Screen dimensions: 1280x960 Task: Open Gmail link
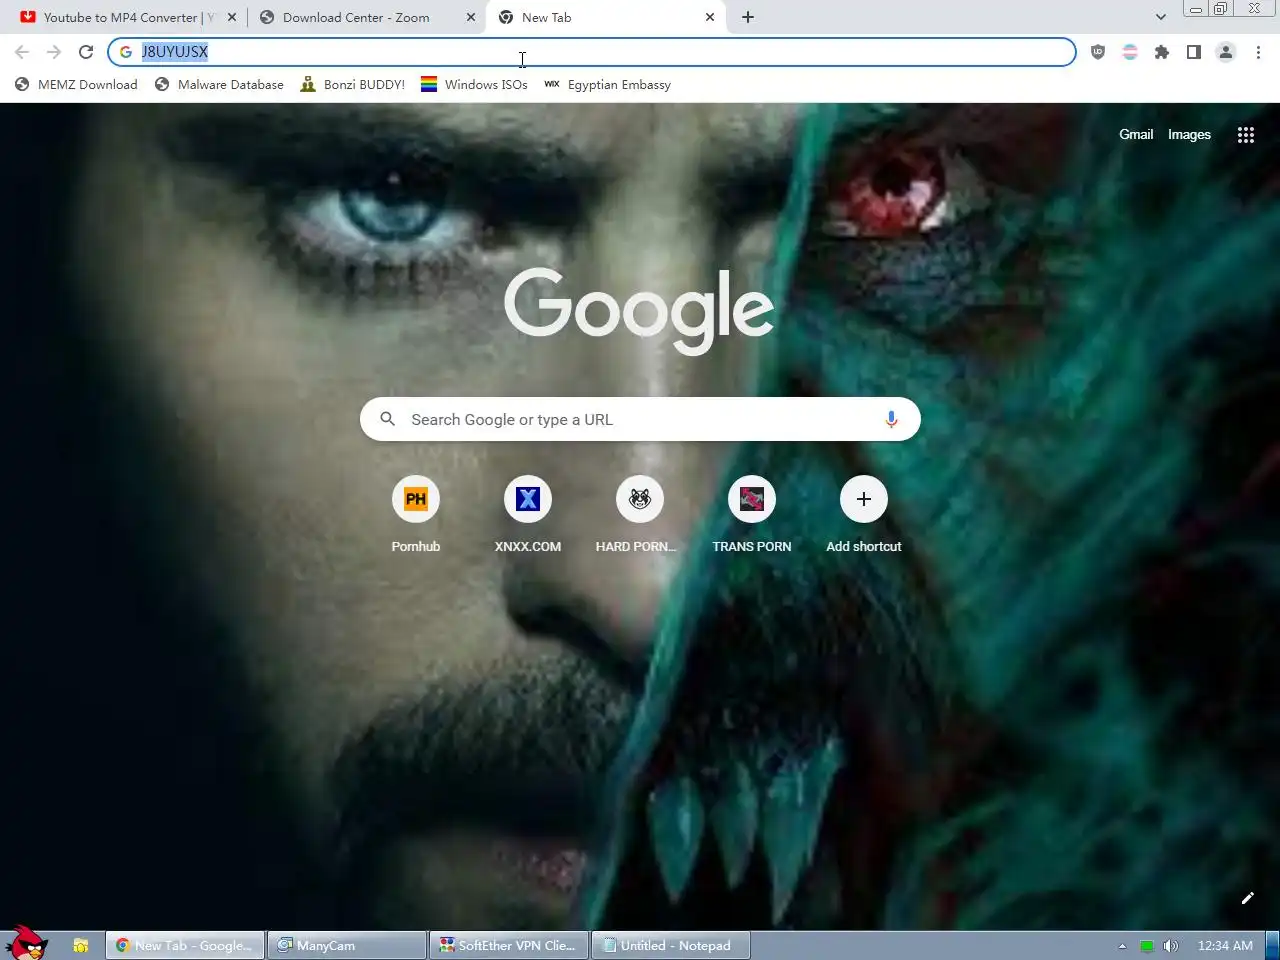pyautogui.click(x=1136, y=134)
